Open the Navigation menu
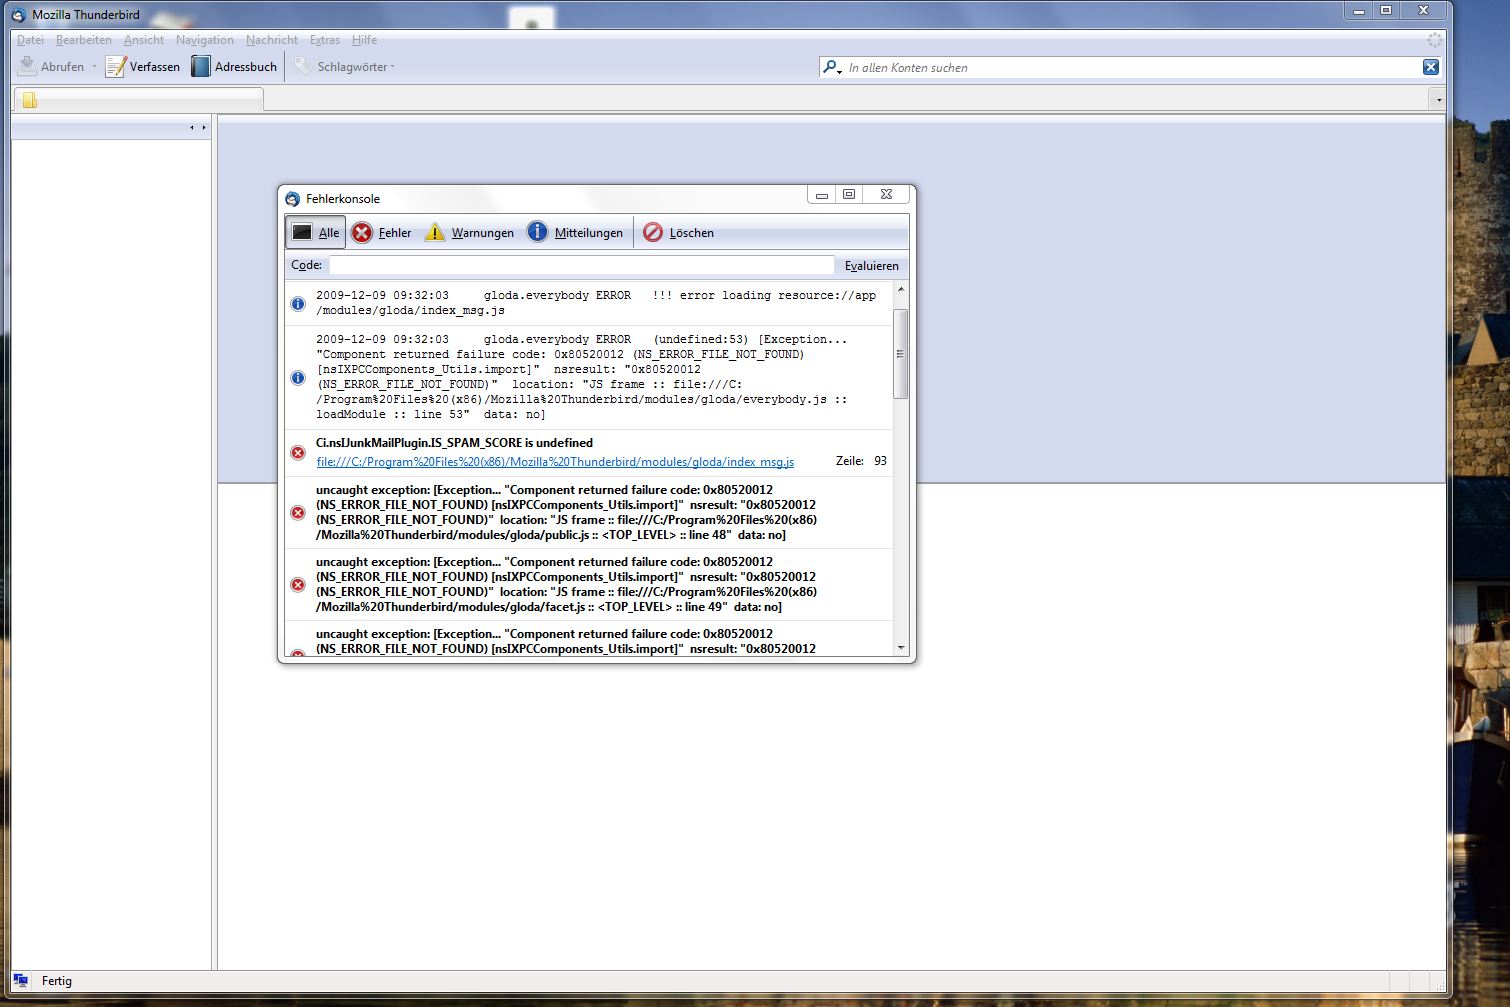The height and width of the screenshot is (1007, 1510). [204, 40]
